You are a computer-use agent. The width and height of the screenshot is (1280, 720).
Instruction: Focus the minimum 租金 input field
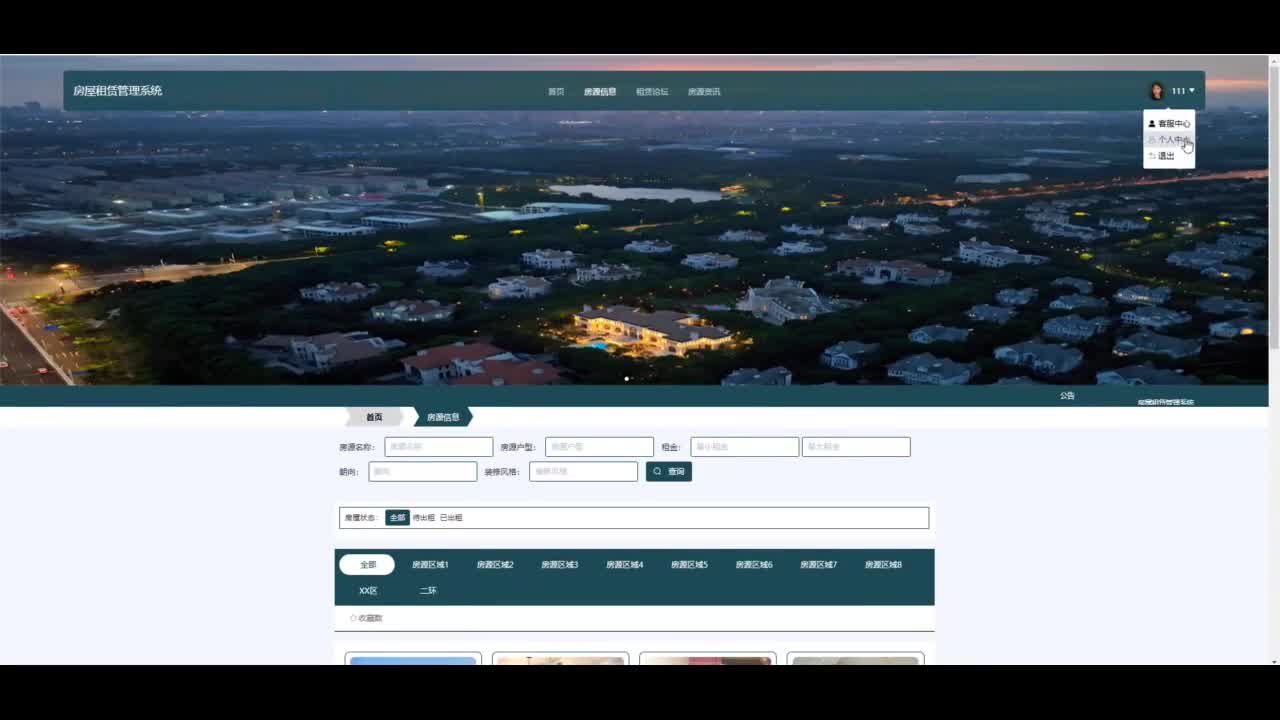pos(745,447)
